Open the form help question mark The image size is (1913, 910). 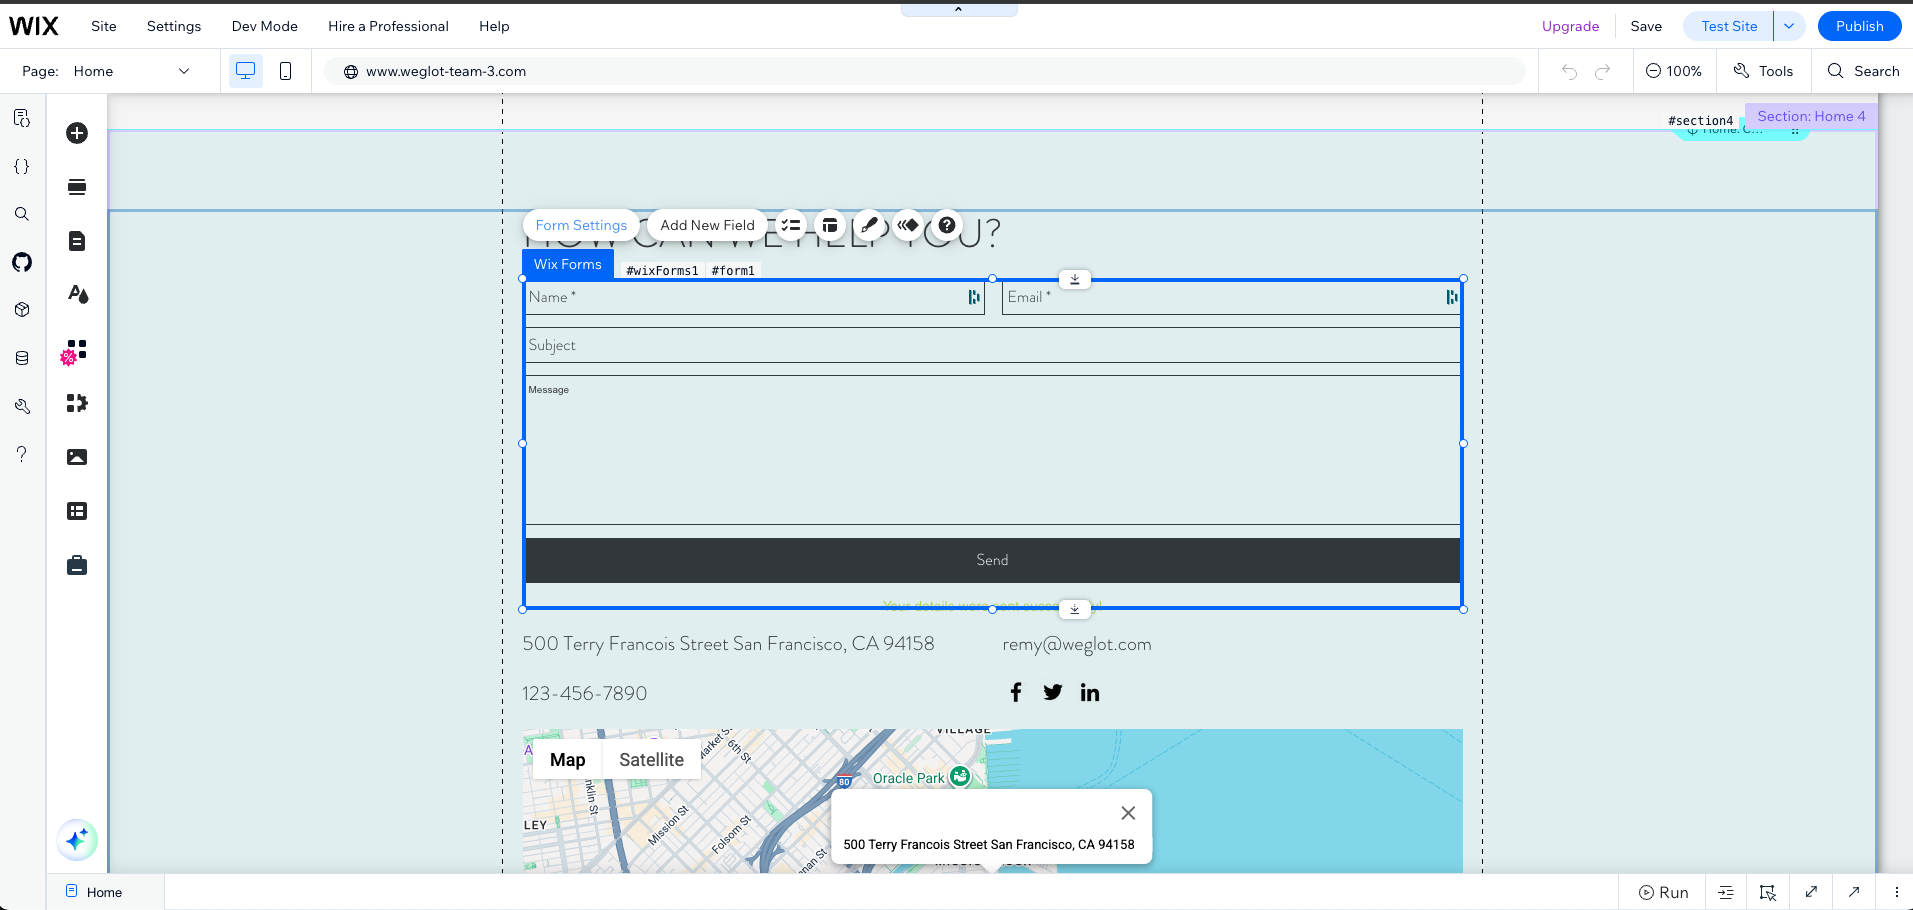click(x=947, y=225)
